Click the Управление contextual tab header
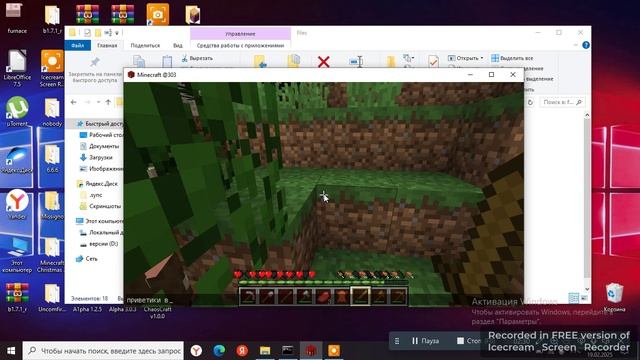Image resolution: width=640 pixels, height=360 pixels. click(x=240, y=33)
